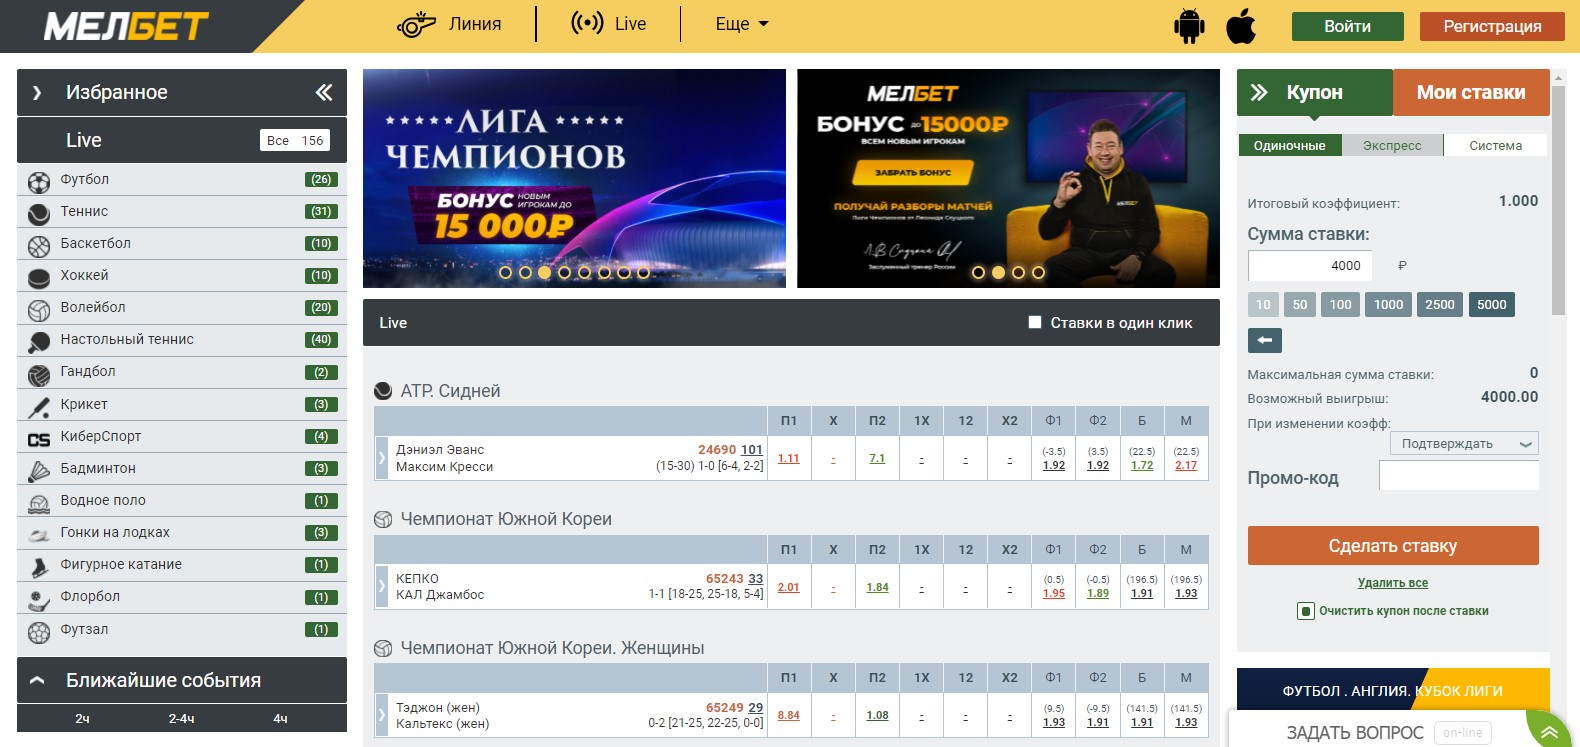
Task: Click the boat racing icon
Action: coord(39,534)
